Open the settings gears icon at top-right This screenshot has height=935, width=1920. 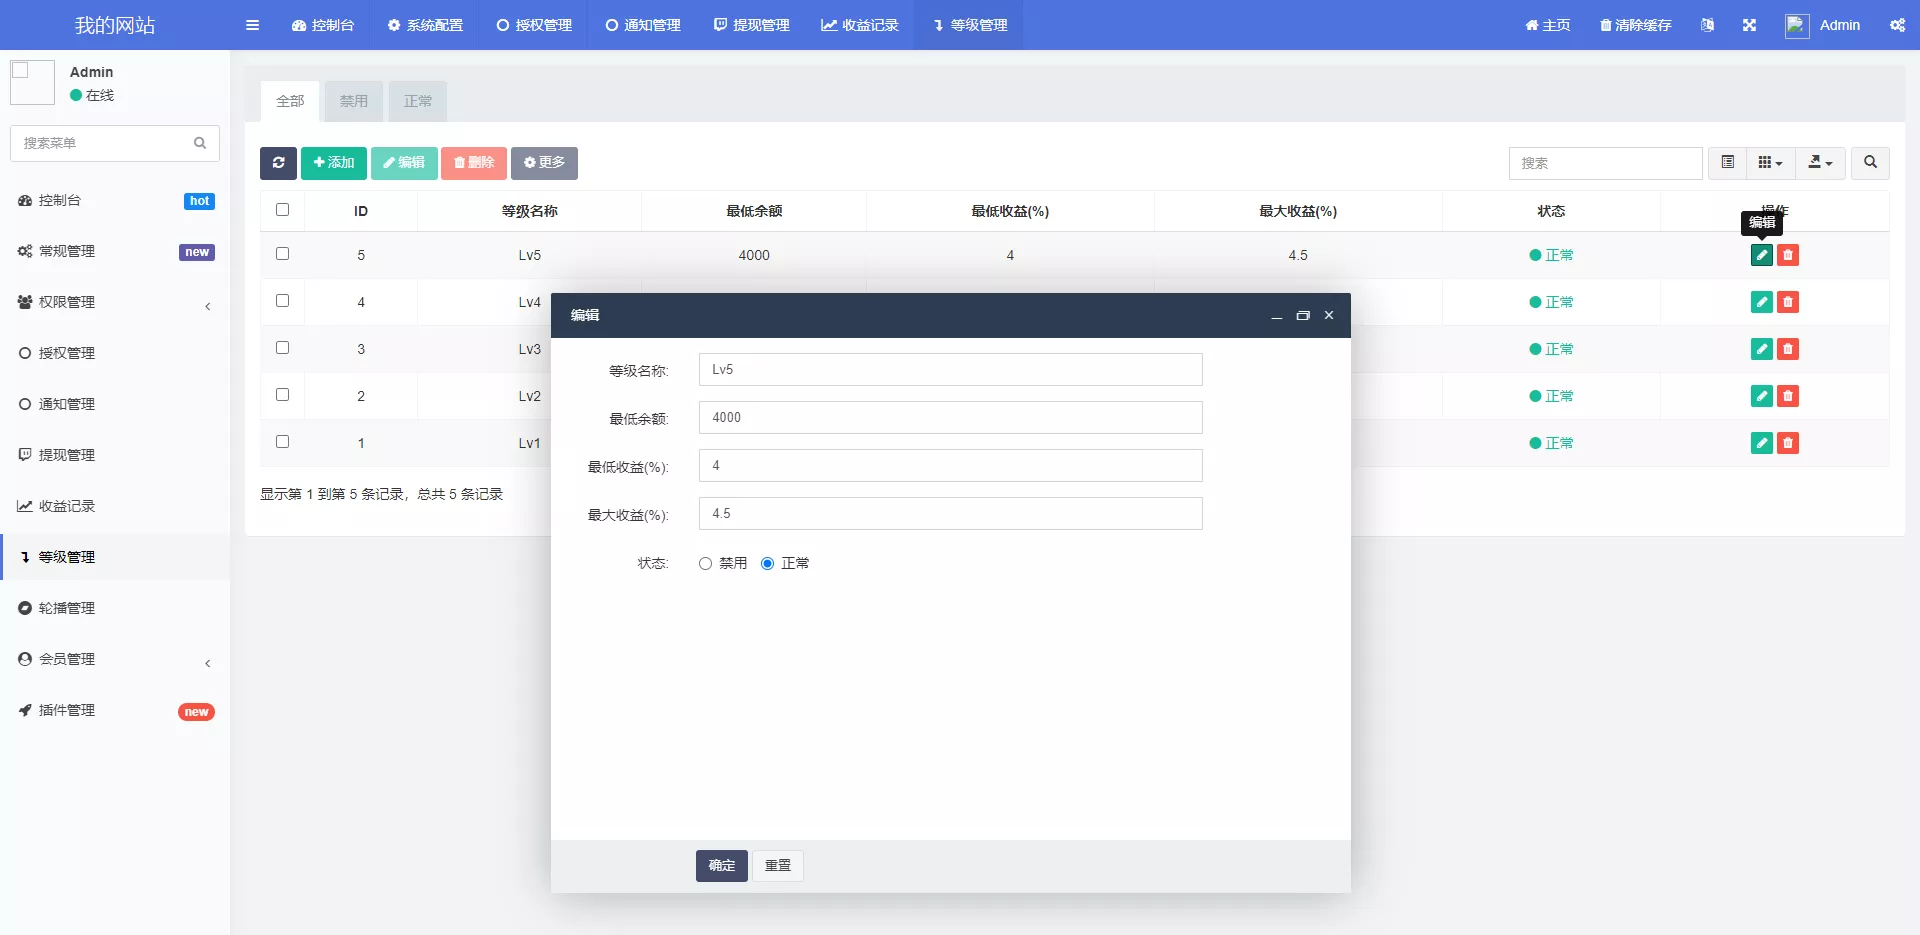point(1897,25)
